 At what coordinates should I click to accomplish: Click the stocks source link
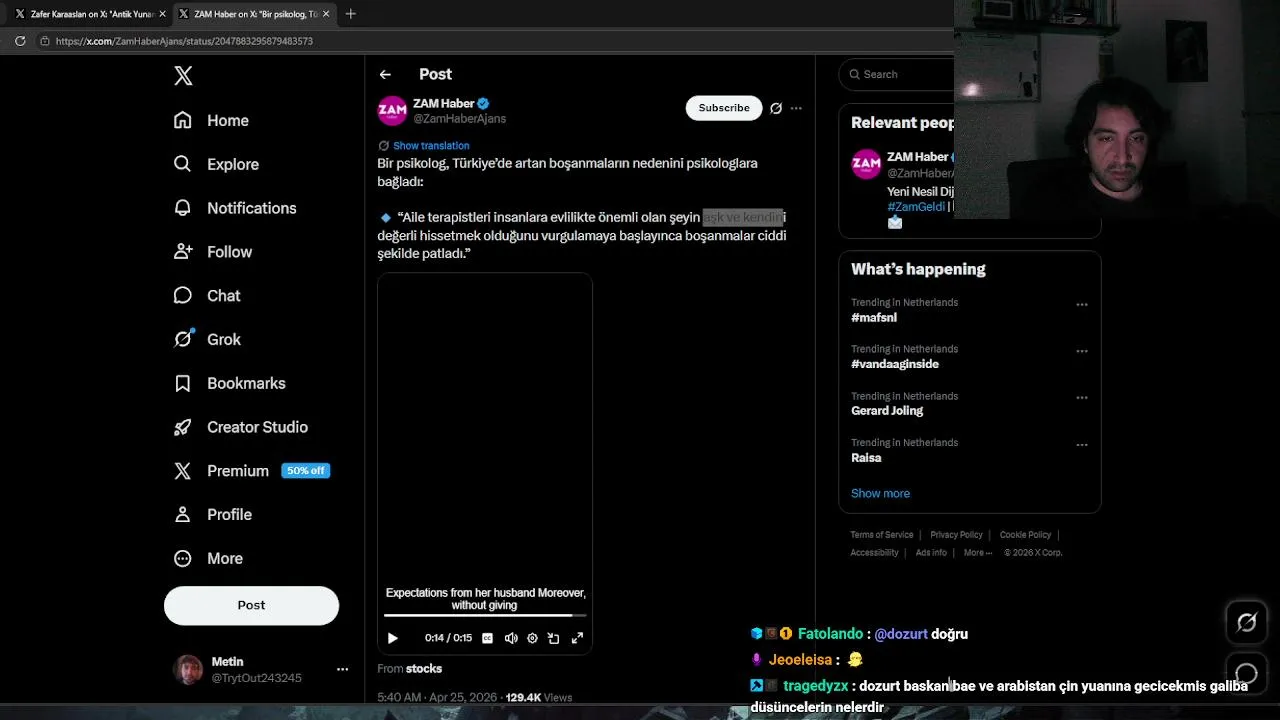pyautogui.click(x=424, y=669)
